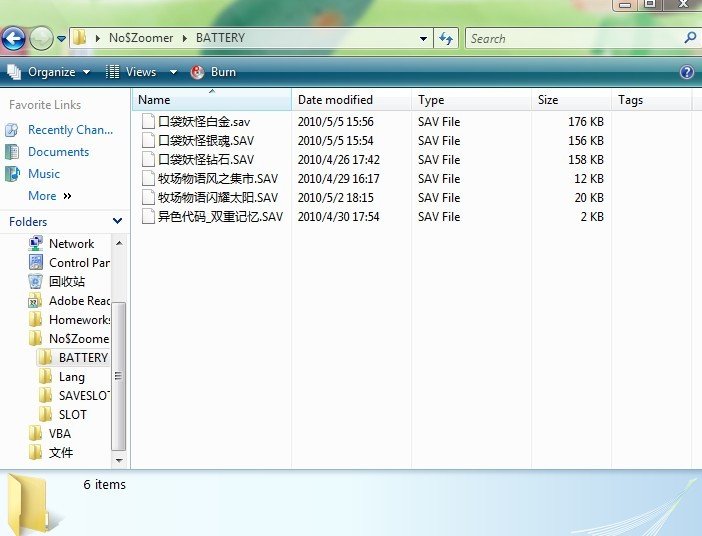The image size is (702, 536).
Task: Click the Back navigation arrow button
Action: click(13, 39)
